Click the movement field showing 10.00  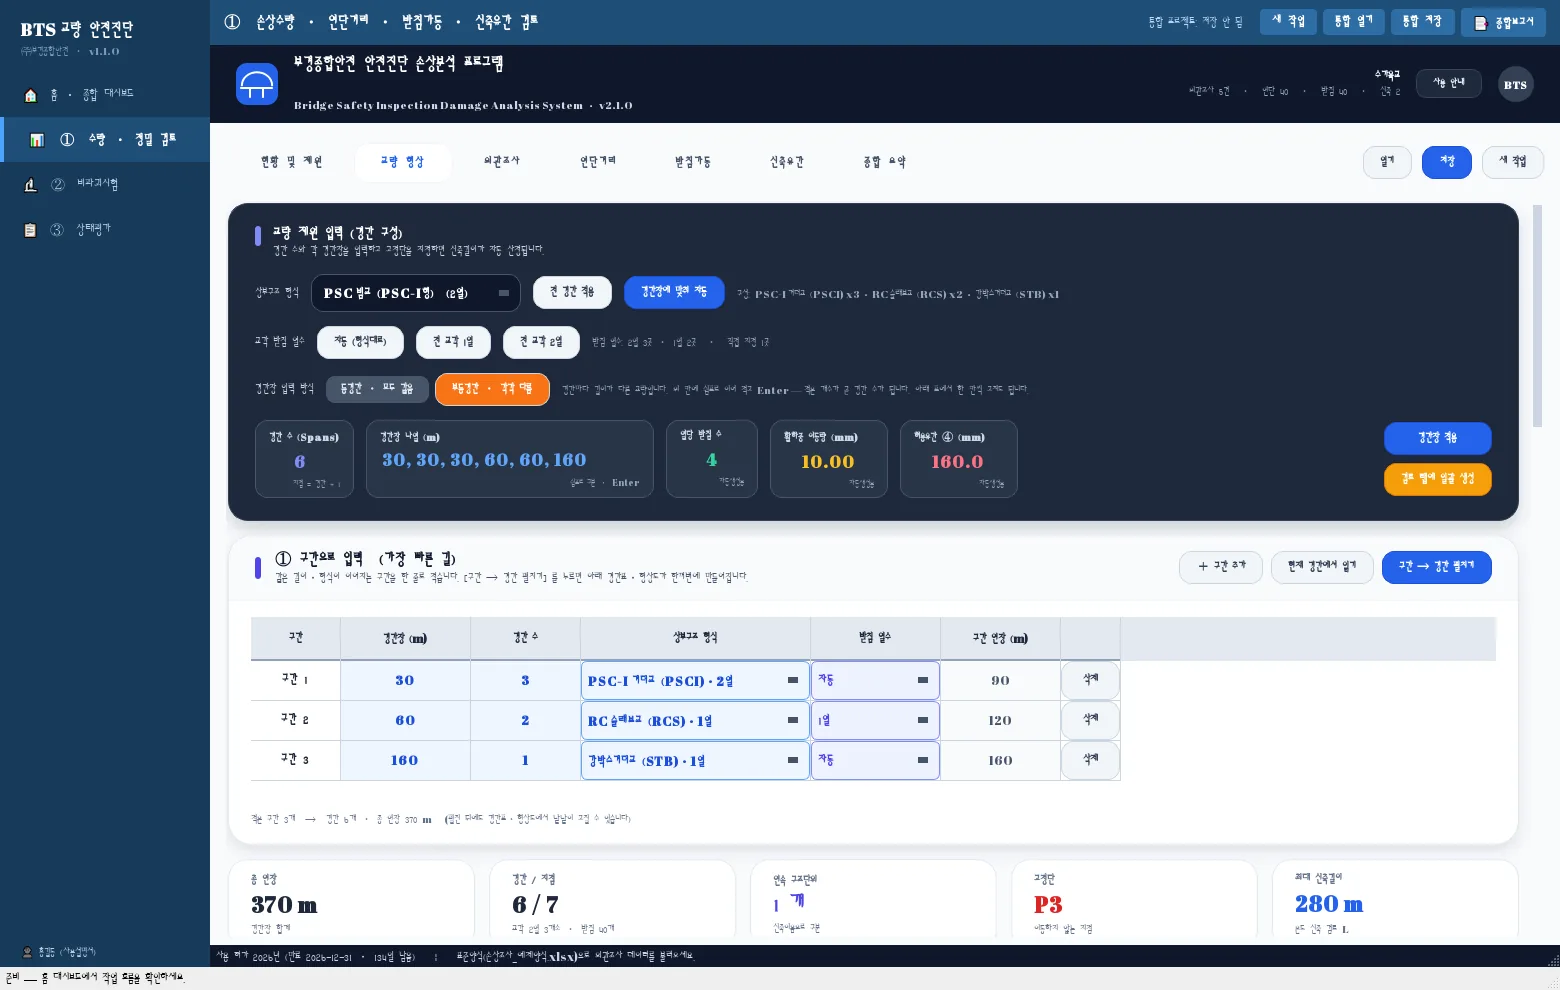pyautogui.click(x=828, y=459)
